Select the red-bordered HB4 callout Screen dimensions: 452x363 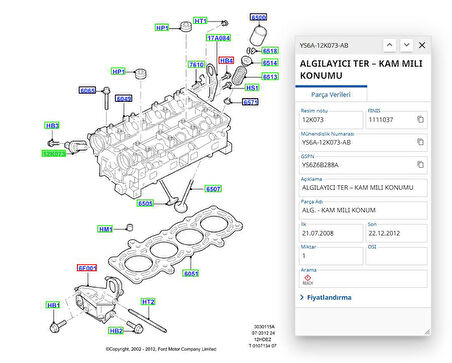pyautogui.click(x=226, y=60)
